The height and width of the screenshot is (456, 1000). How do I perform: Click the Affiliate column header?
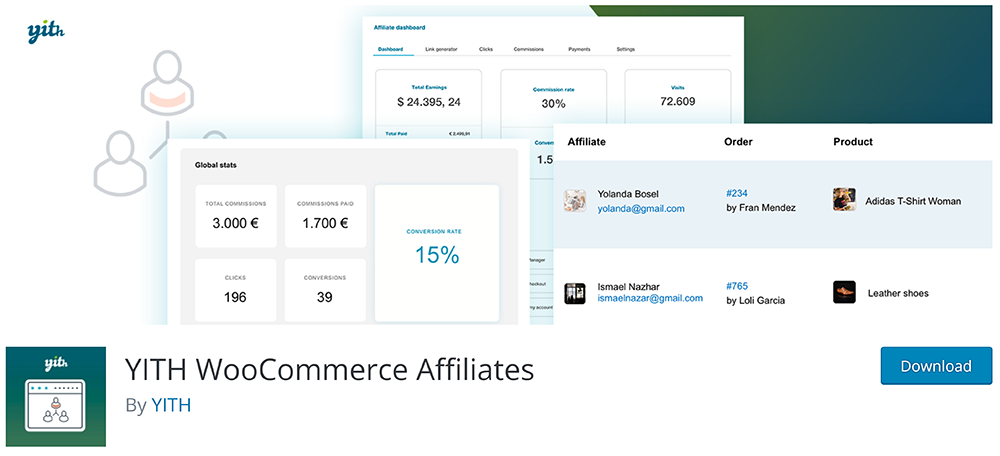pos(587,142)
